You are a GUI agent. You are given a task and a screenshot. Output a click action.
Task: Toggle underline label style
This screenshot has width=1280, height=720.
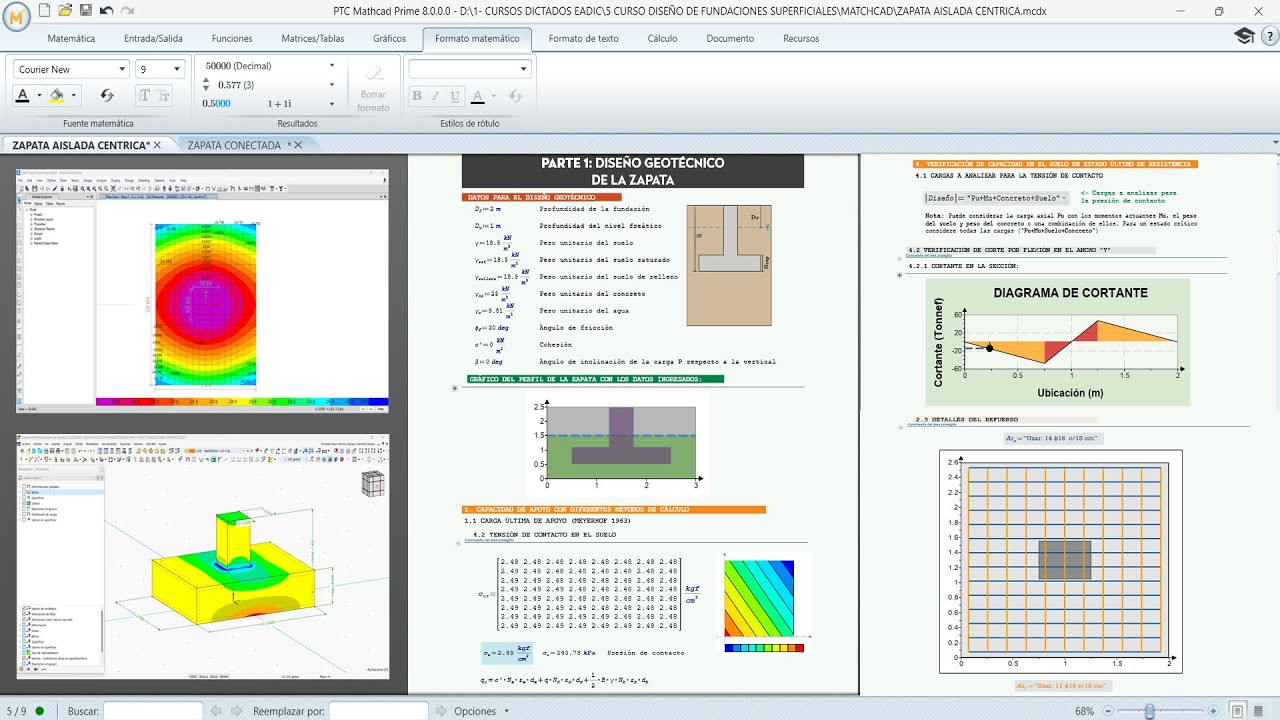[455, 96]
